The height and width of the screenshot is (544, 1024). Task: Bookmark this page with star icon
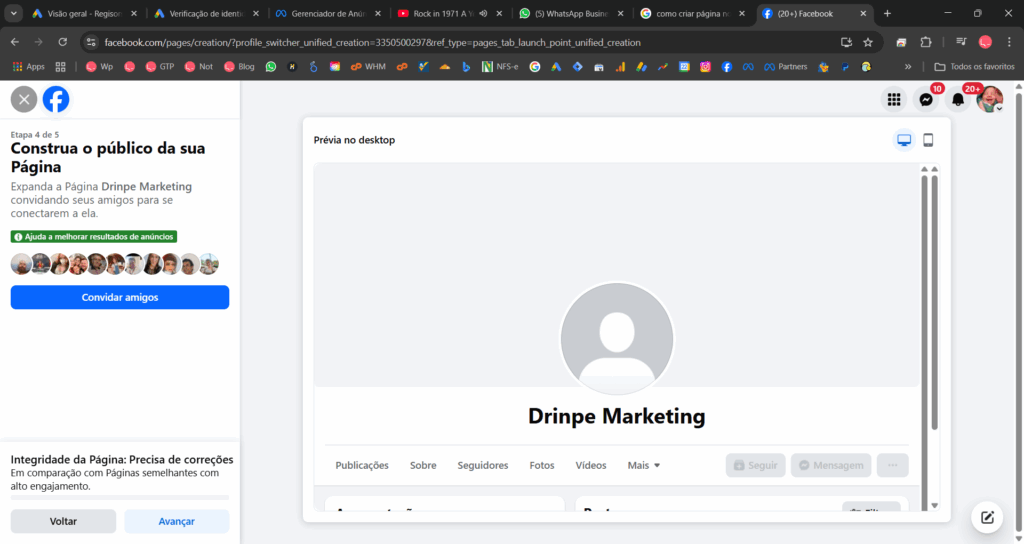pos(868,42)
